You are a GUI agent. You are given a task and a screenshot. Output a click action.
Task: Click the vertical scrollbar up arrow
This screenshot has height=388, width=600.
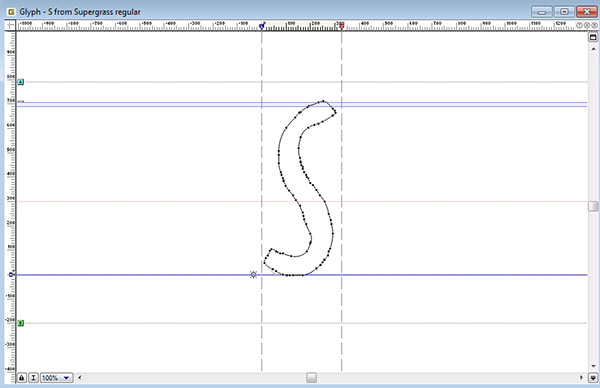coord(593,49)
